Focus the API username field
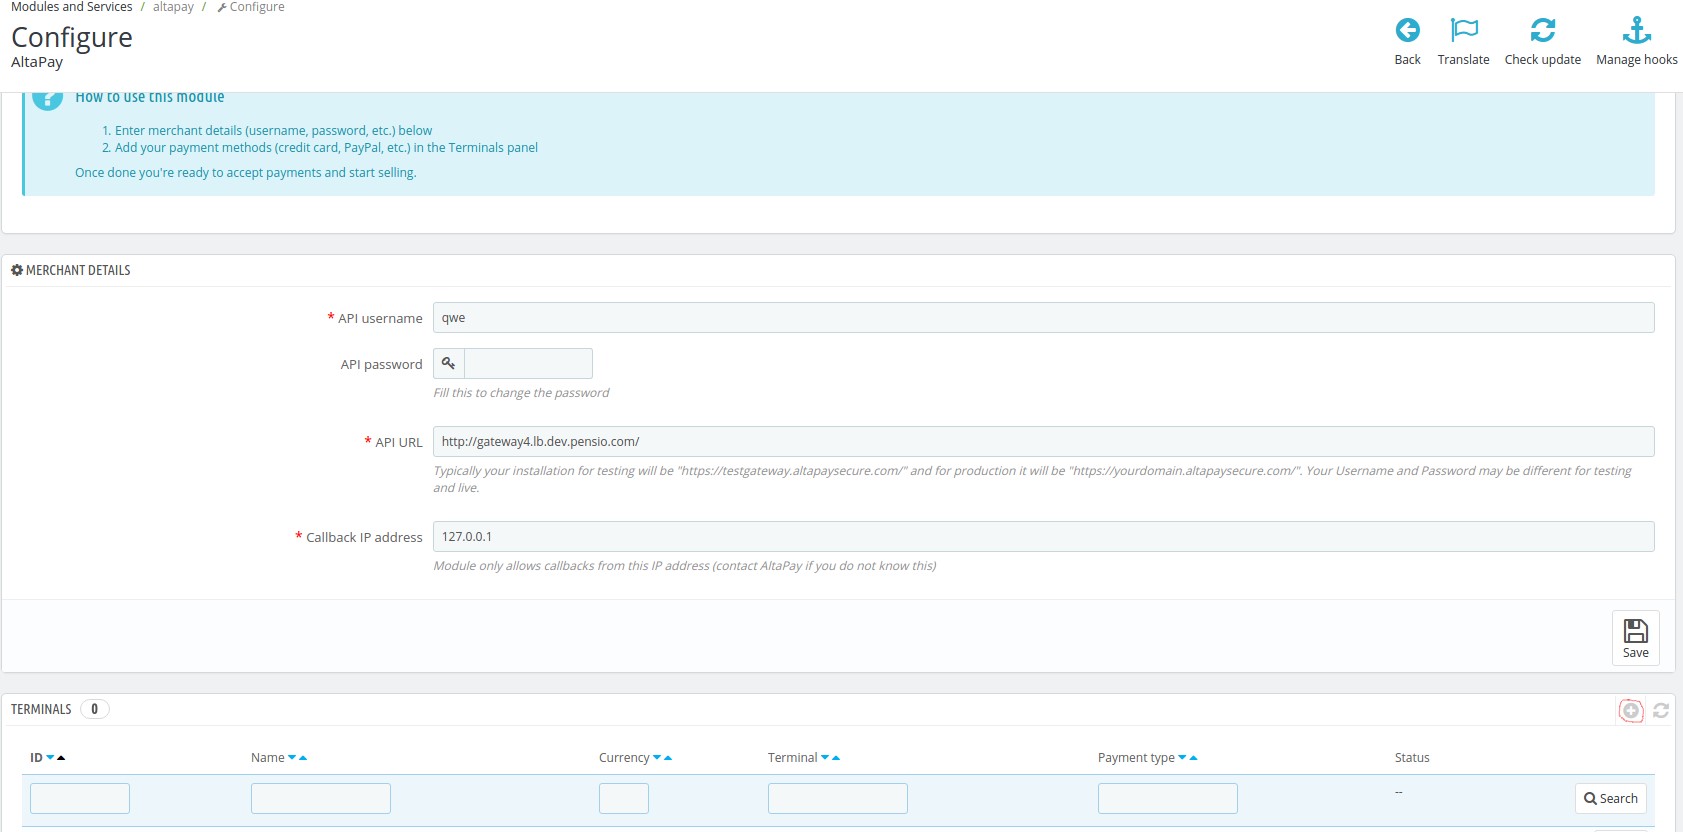The width and height of the screenshot is (1683, 832). (x=1043, y=318)
